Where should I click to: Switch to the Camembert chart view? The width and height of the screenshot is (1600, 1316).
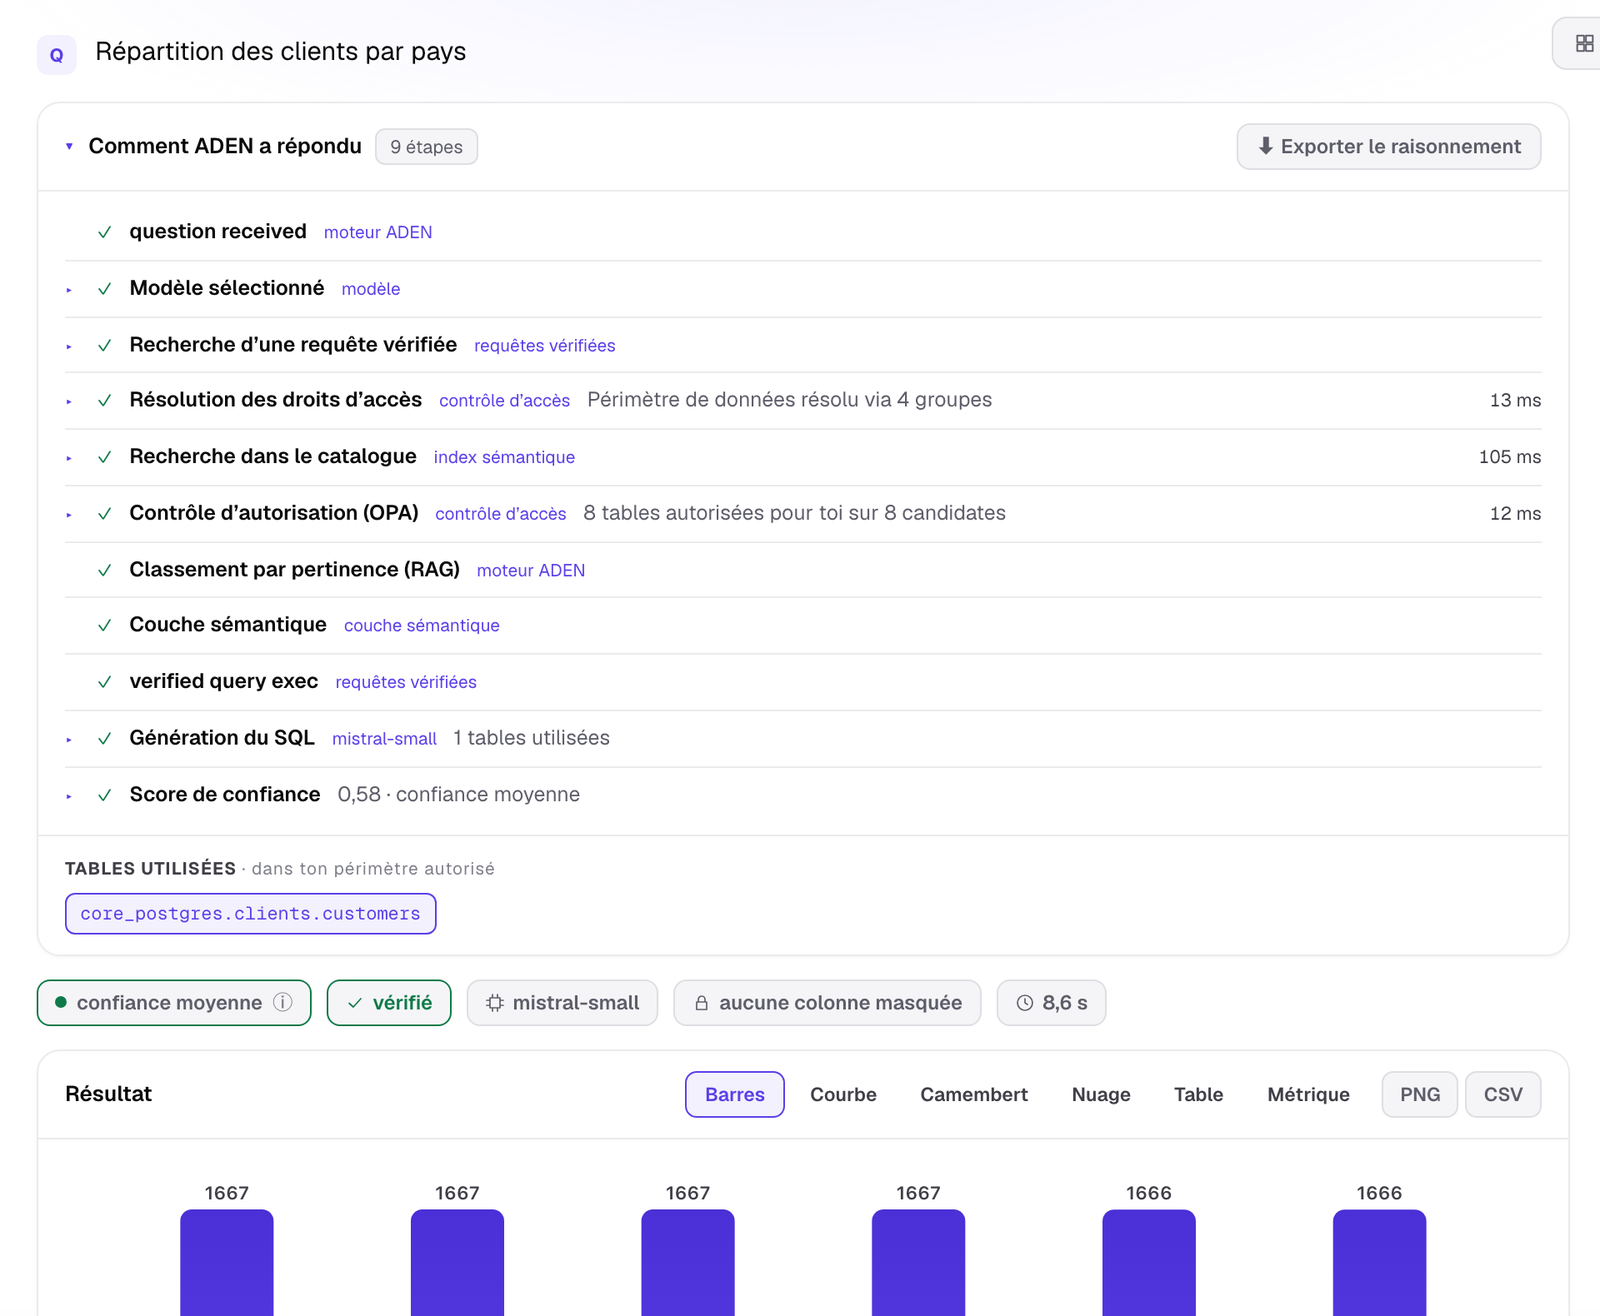[974, 1094]
